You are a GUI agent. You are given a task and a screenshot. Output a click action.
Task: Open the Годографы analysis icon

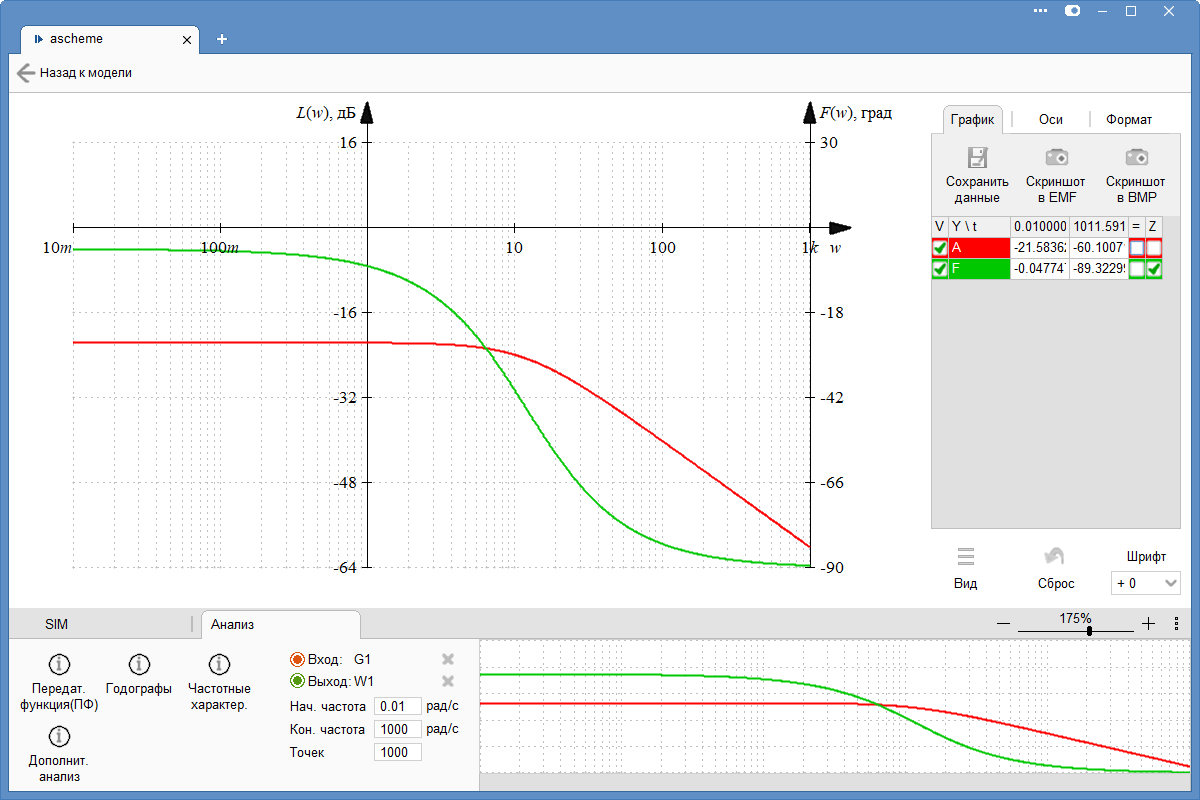point(139,664)
